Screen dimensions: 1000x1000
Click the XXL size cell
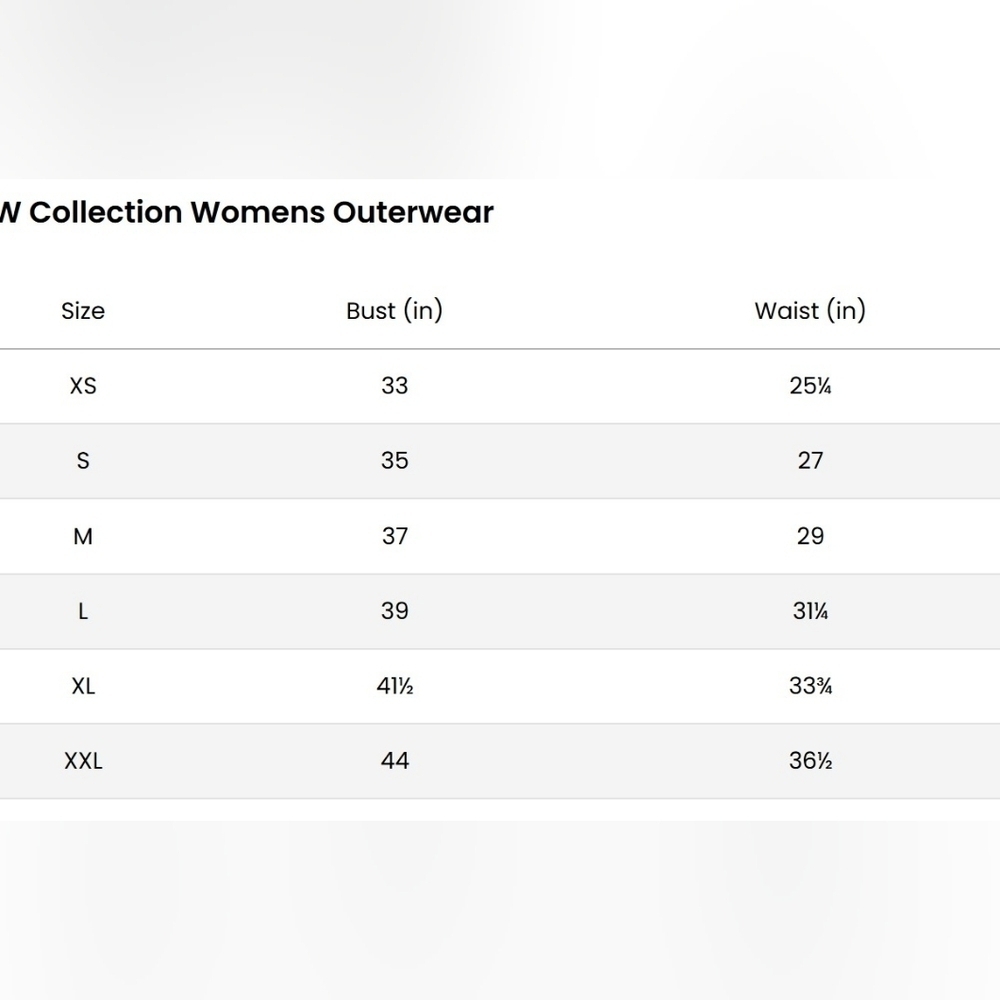(x=83, y=761)
